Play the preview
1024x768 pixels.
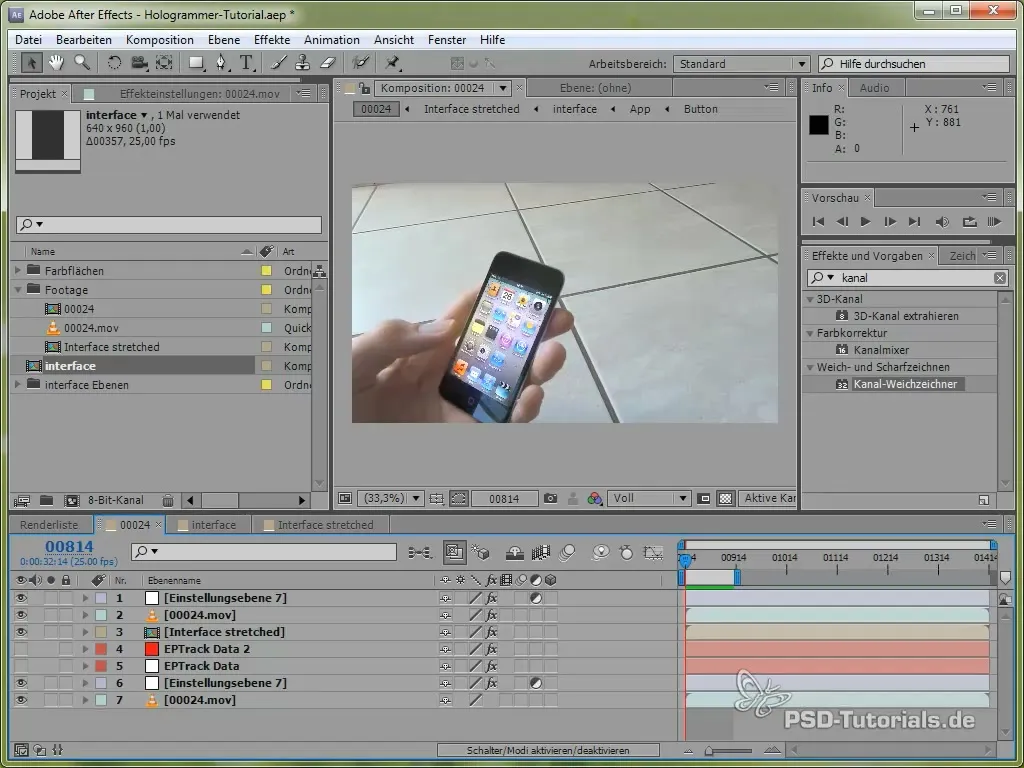point(865,221)
